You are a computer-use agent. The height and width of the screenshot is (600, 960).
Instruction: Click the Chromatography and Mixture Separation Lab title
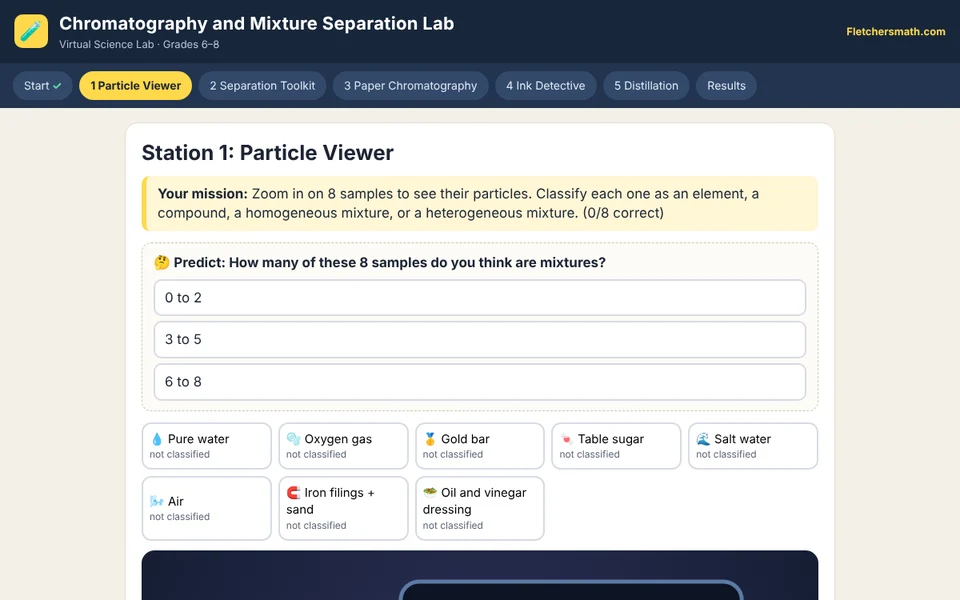click(x=257, y=23)
